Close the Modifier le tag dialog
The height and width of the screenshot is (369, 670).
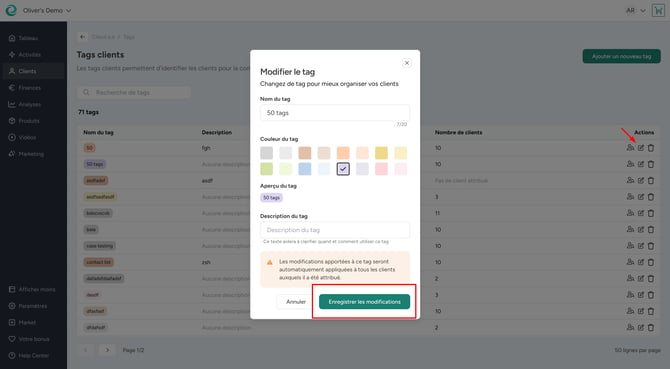pyautogui.click(x=407, y=63)
